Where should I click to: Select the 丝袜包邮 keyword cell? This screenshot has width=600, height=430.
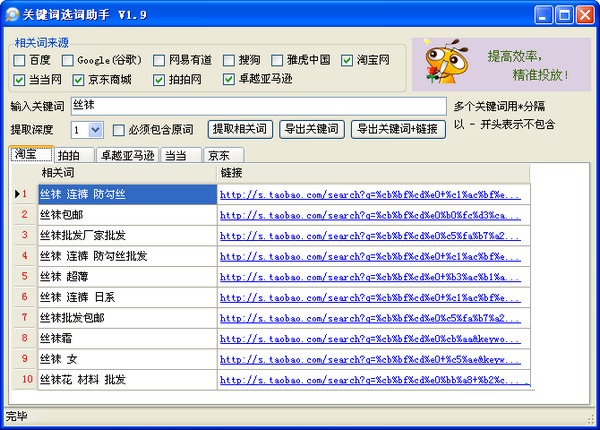(127, 215)
